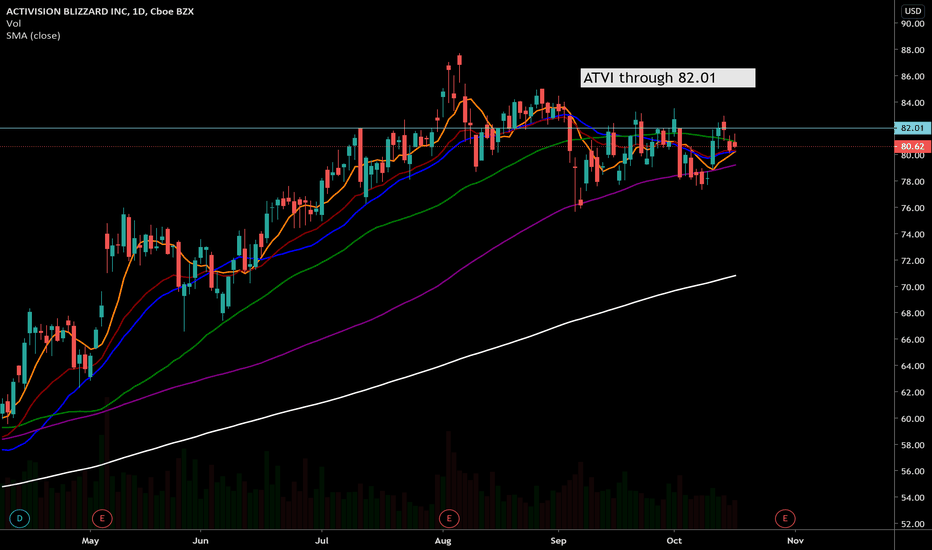Click the 54.00 price axis label
The image size is (932, 550).
pyautogui.click(x=912, y=498)
